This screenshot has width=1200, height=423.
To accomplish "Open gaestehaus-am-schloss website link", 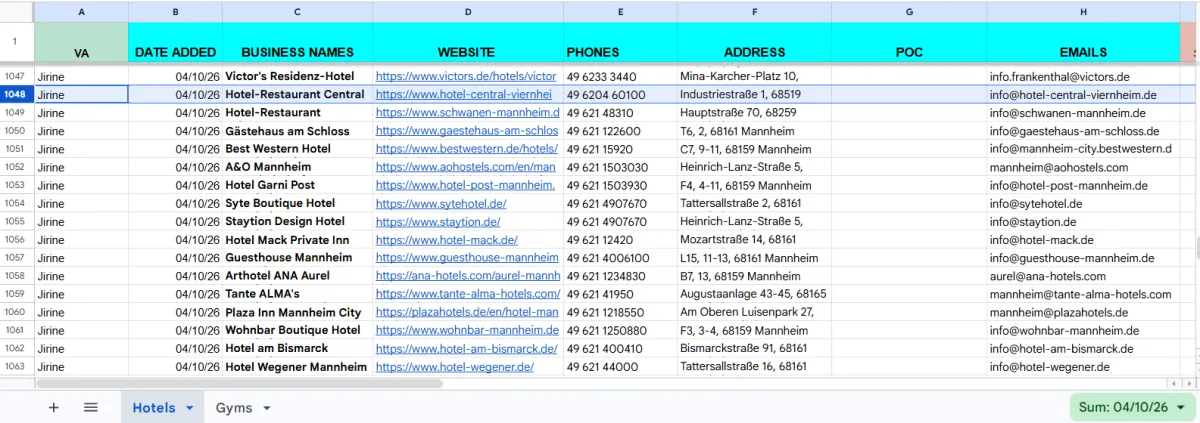I will [x=467, y=131].
